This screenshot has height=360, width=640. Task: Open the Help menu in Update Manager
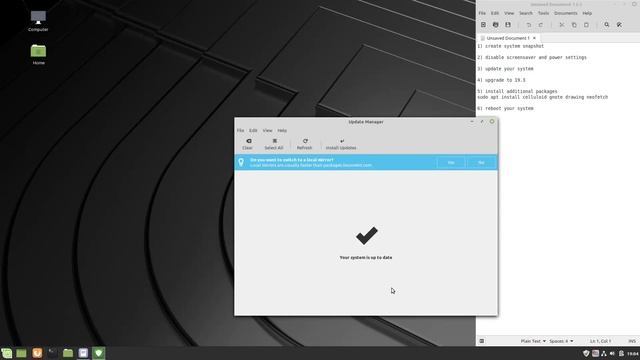[282, 130]
